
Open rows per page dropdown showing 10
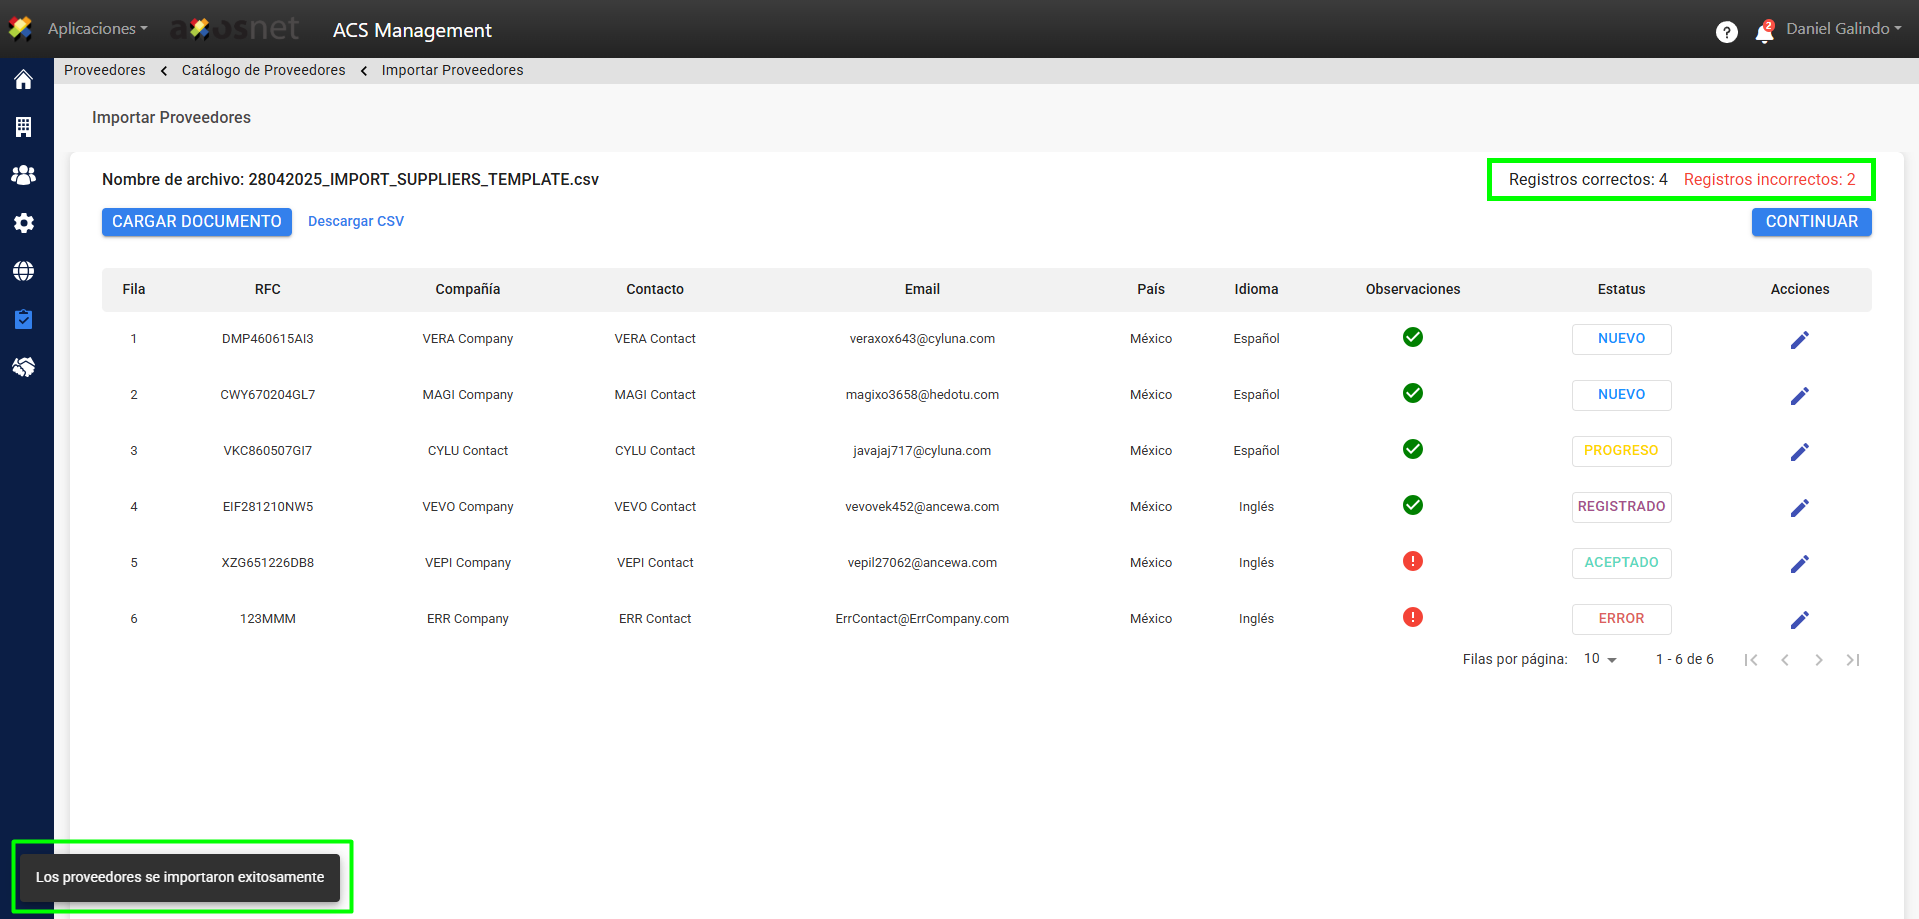(1600, 659)
